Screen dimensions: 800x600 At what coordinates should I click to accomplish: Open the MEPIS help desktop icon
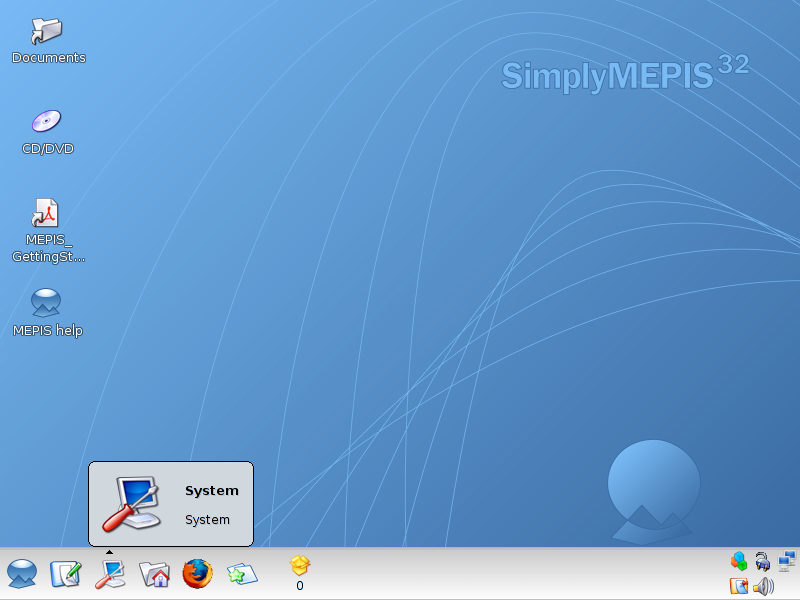pyautogui.click(x=47, y=302)
